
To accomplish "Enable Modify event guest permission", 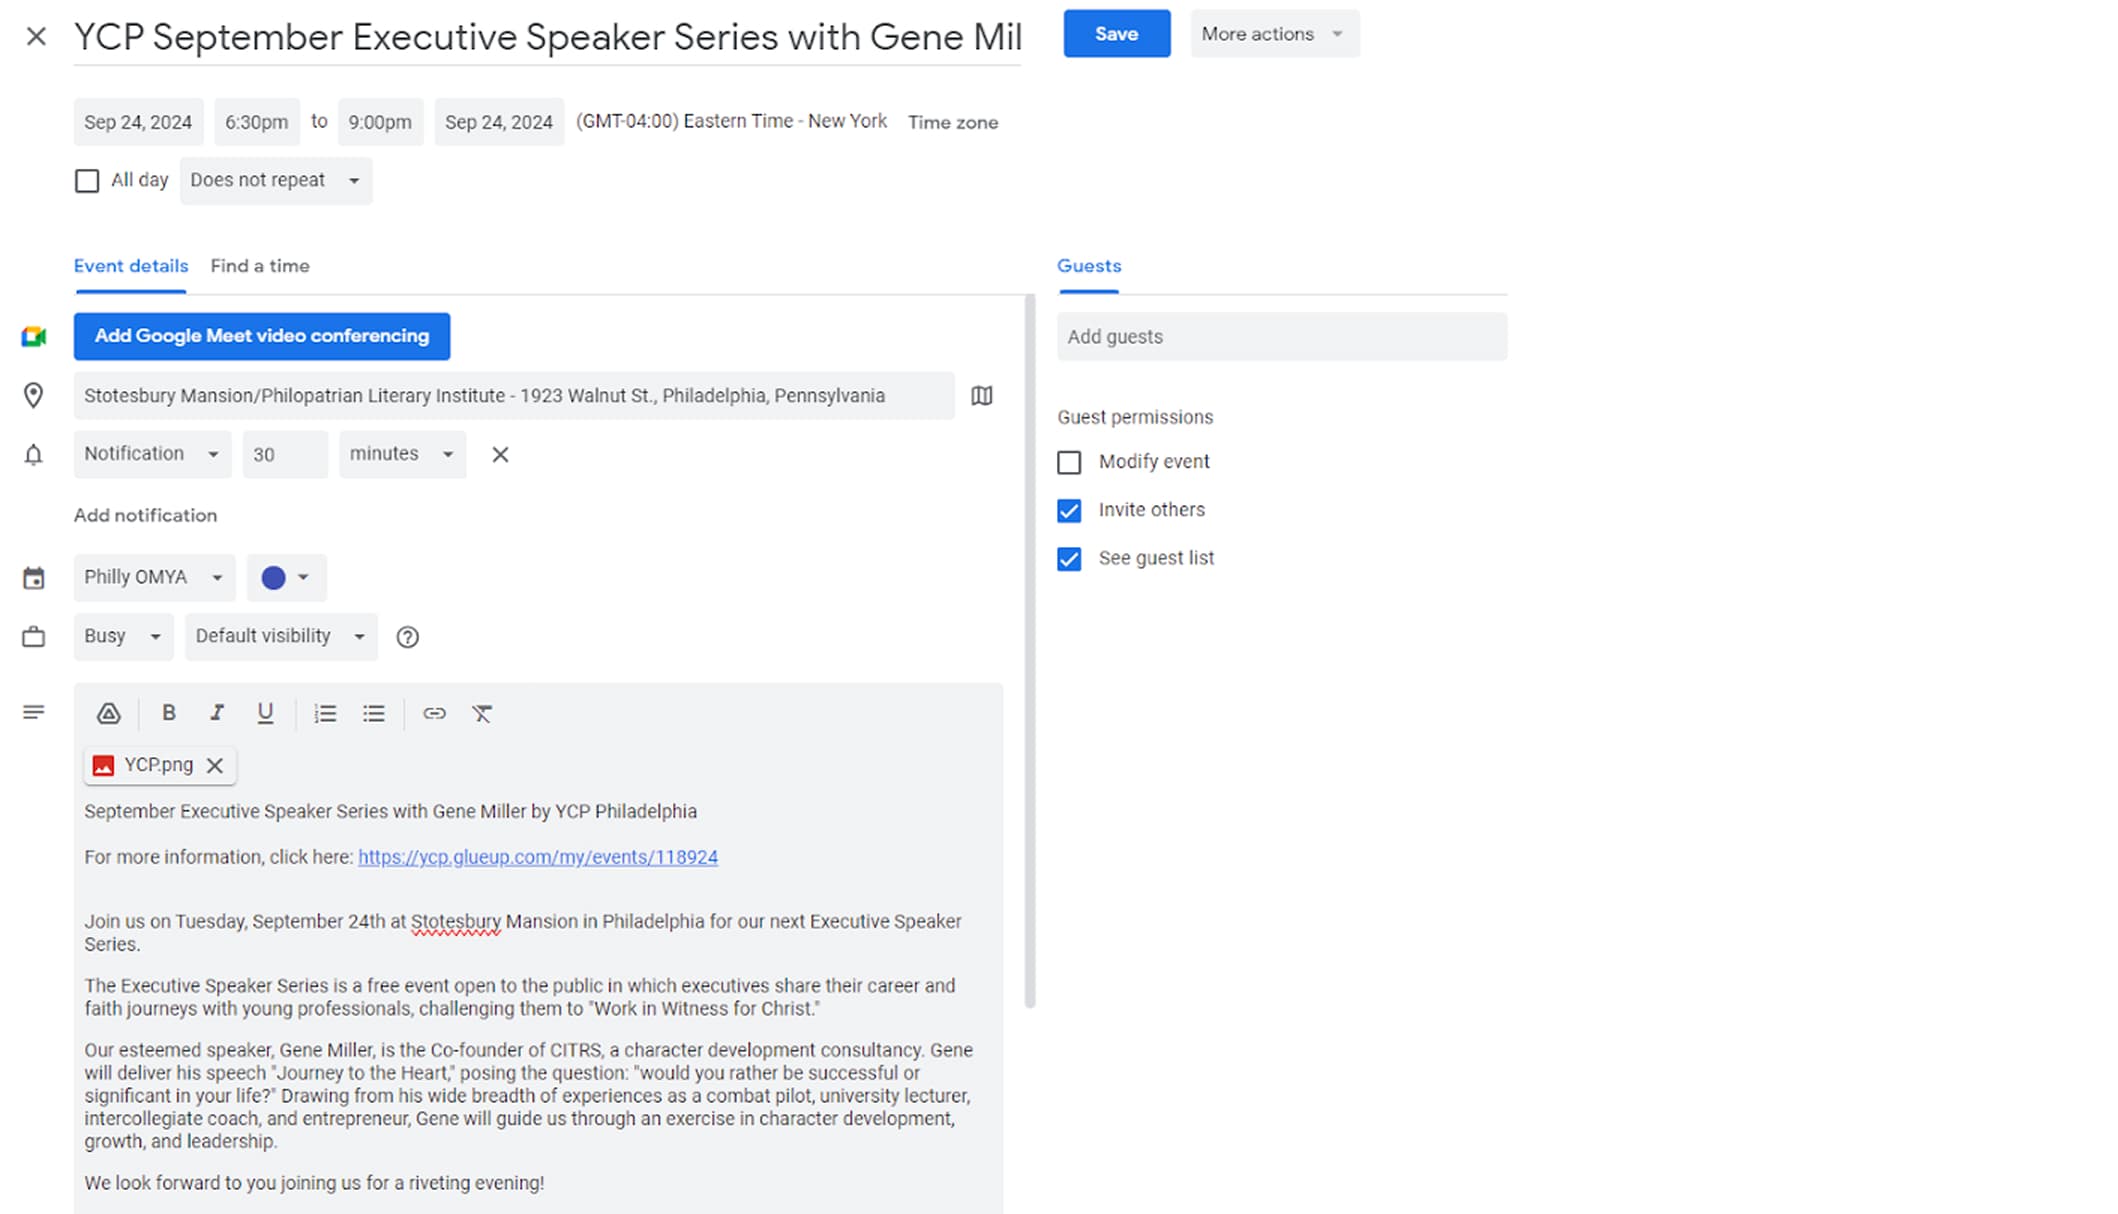I will (x=1069, y=462).
